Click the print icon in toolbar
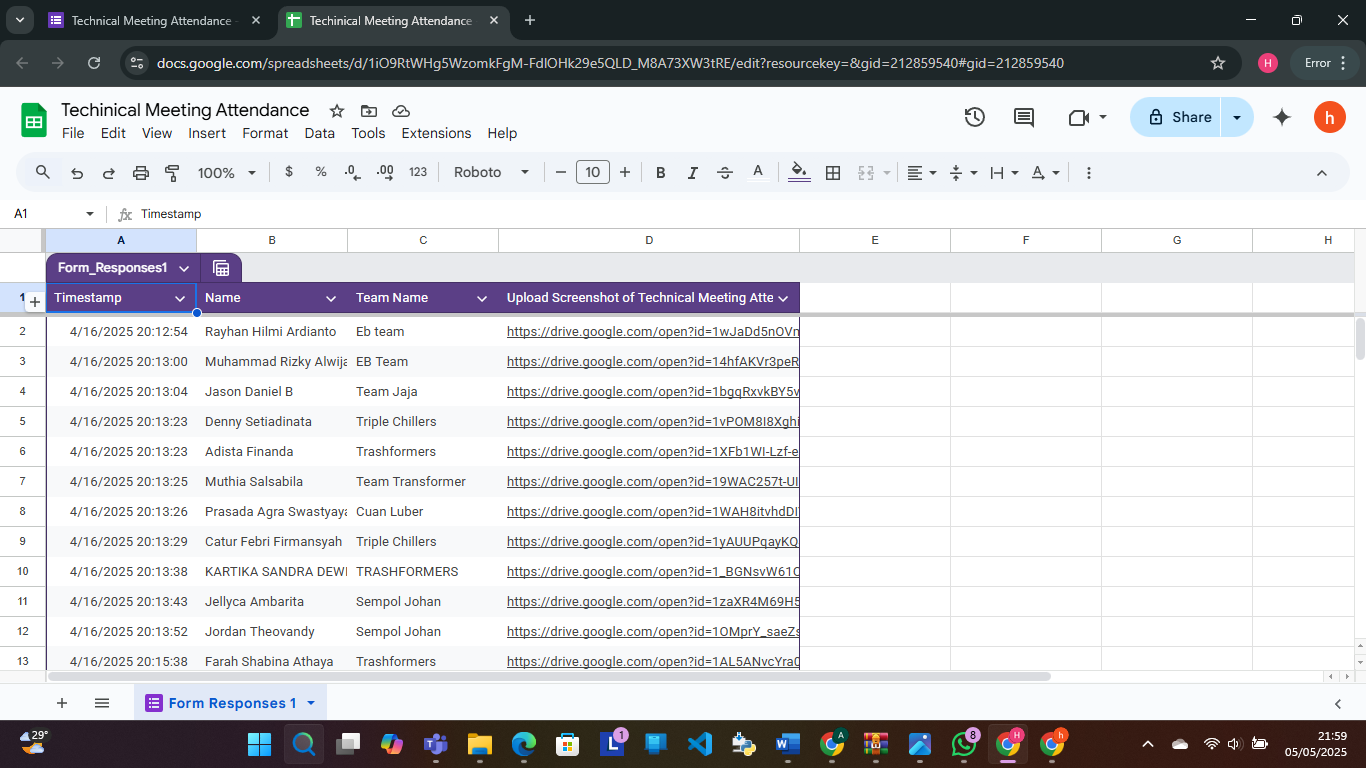This screenshot has width=1366, height=768. tap(141, 173)
